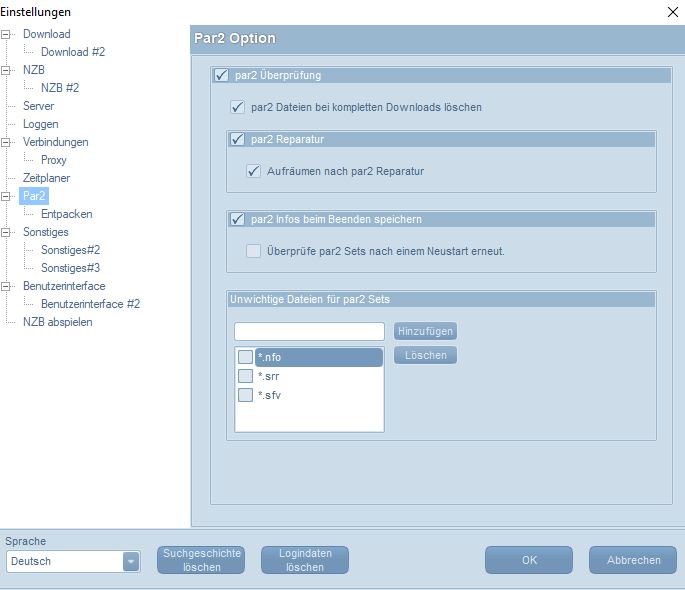Click the Hinzufügen button
This screenshot has height=590, width=685.
click(425, 331)
